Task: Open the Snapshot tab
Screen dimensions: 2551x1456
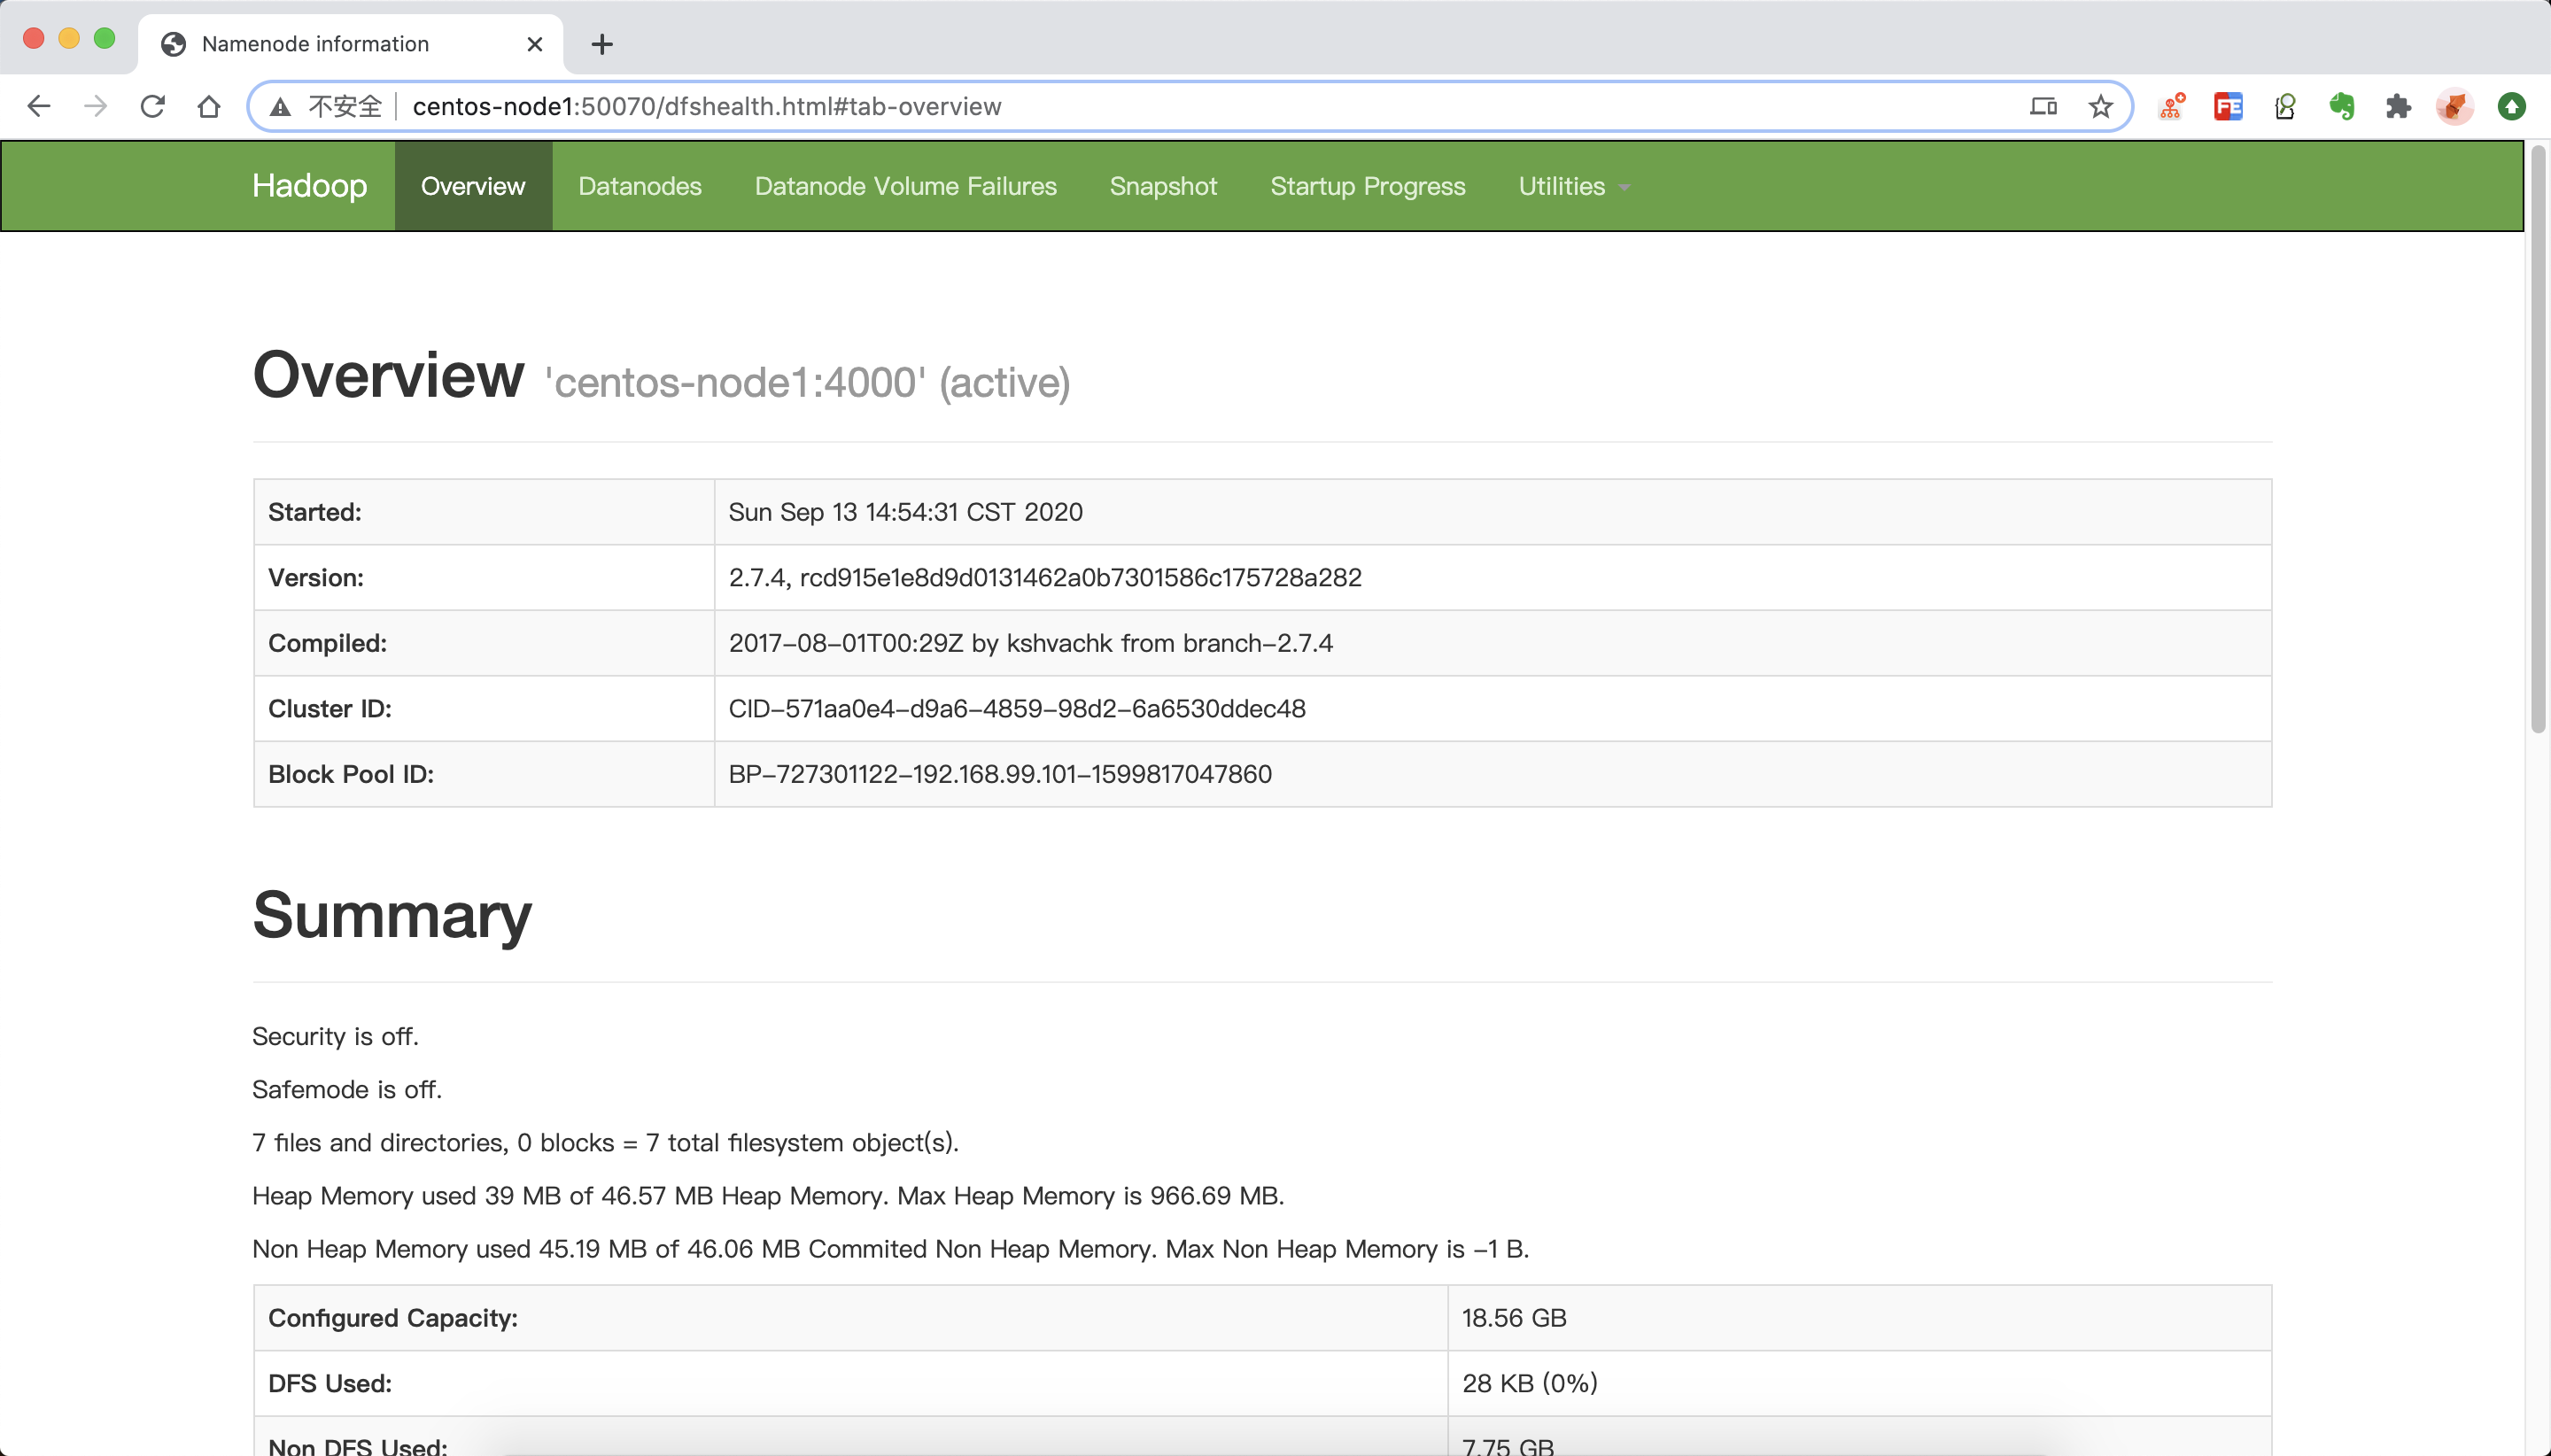Action: pos(1163,186)
